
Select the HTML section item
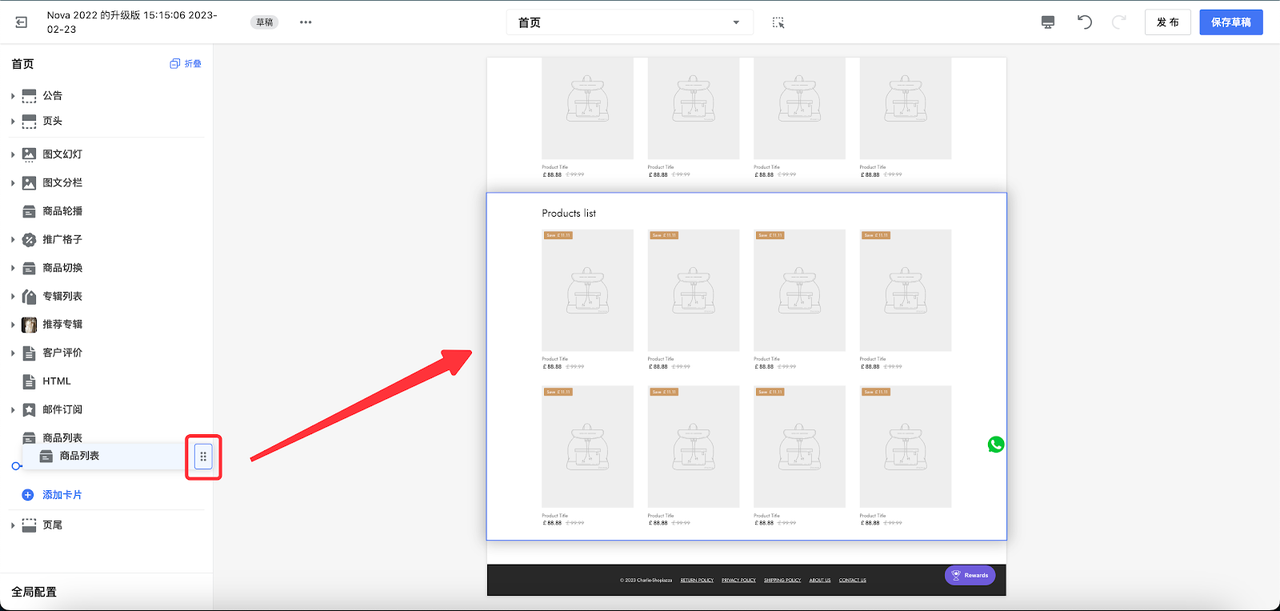tap(56, 381)
